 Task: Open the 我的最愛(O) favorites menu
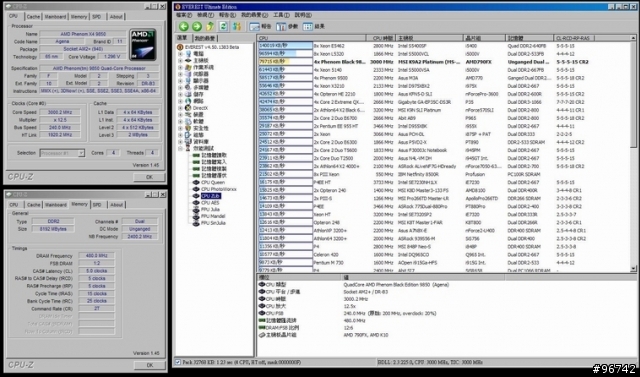pyautogui.click(x=254, y=15)
